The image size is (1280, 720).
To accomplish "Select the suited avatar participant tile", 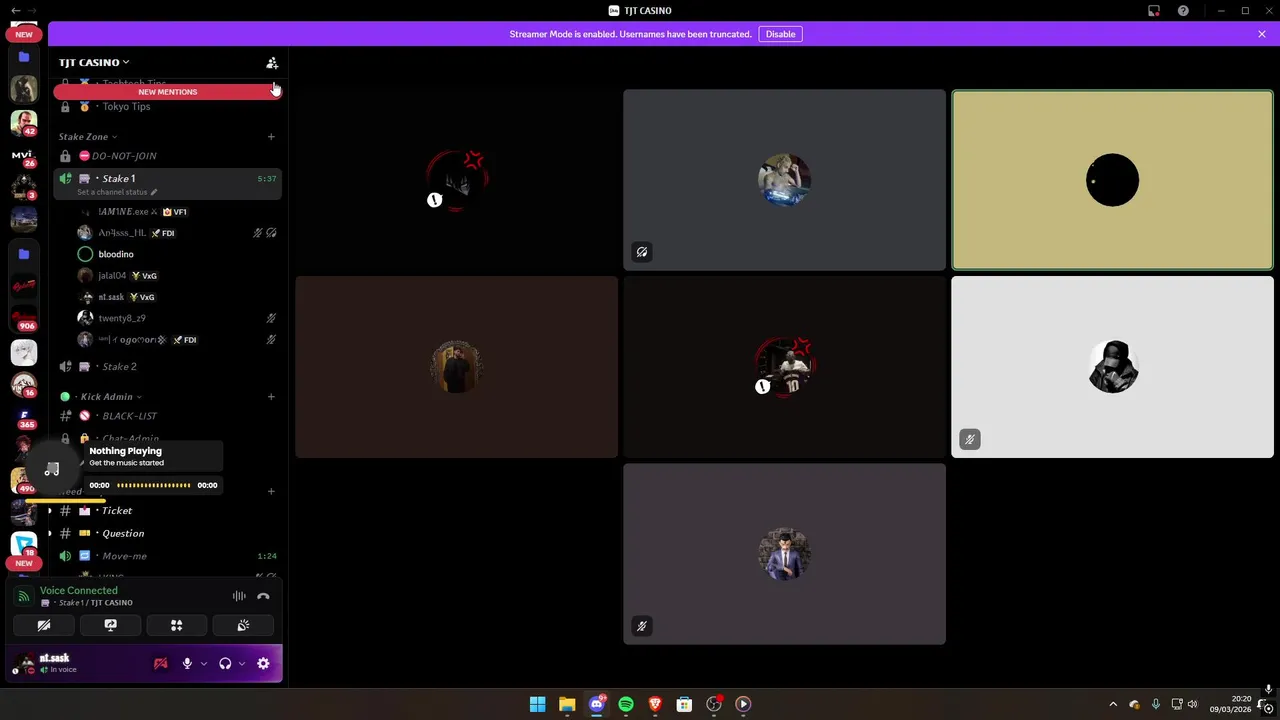I will [784, 554].
